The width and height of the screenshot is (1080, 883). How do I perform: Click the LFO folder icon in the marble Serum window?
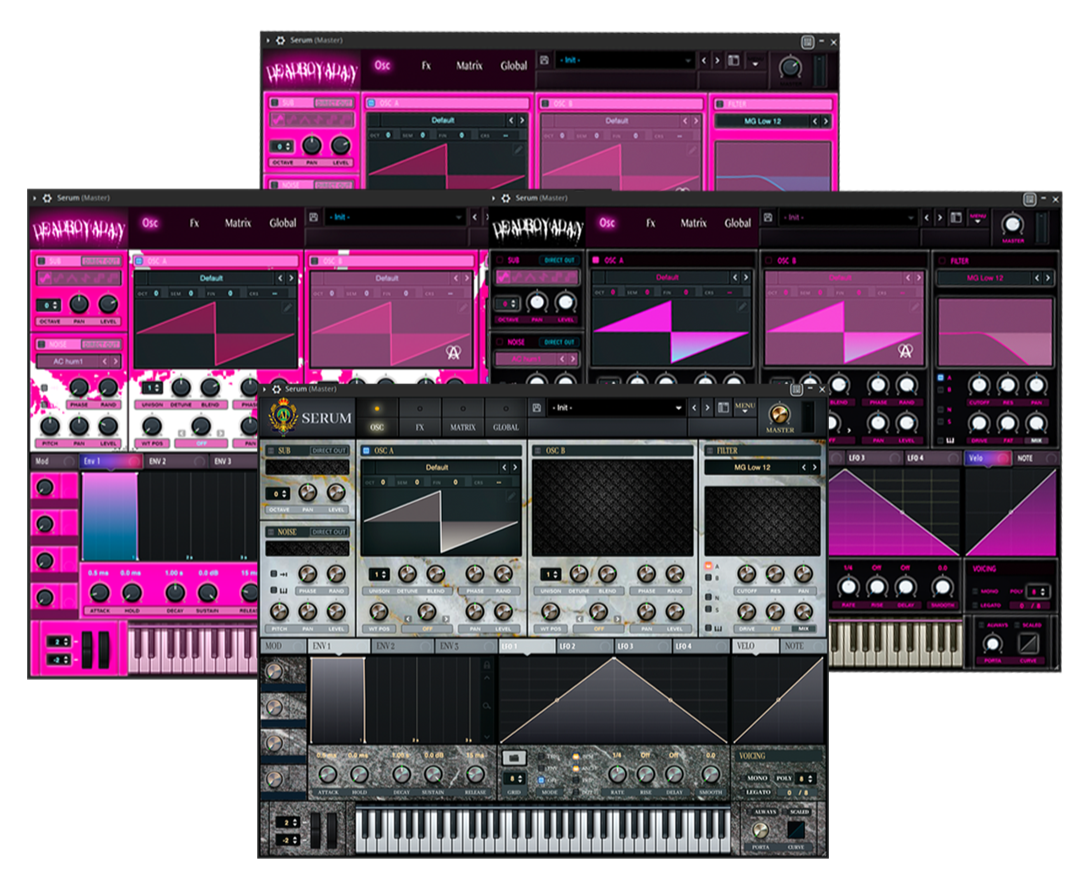(x=513, y=758)
